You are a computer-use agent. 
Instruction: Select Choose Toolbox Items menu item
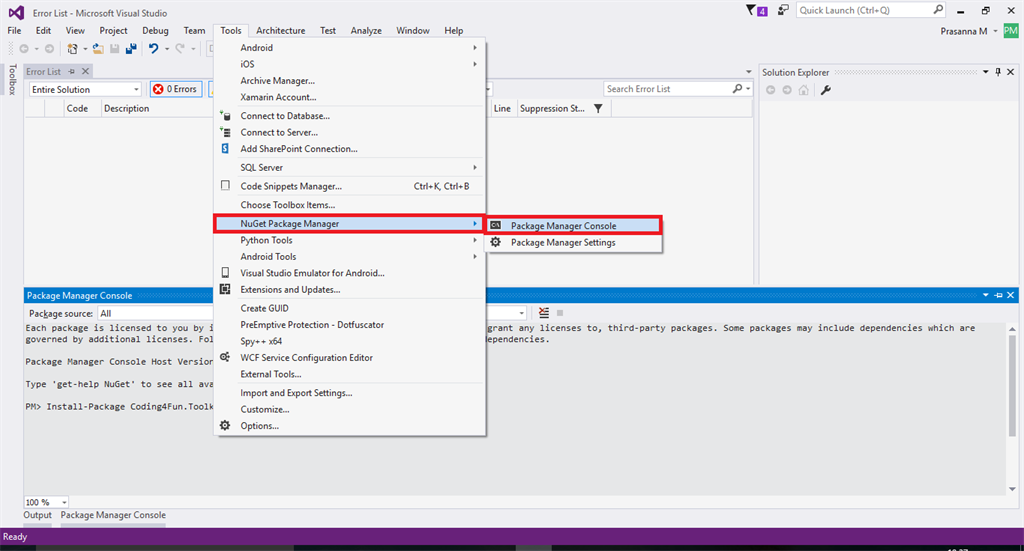coord(350,204)
